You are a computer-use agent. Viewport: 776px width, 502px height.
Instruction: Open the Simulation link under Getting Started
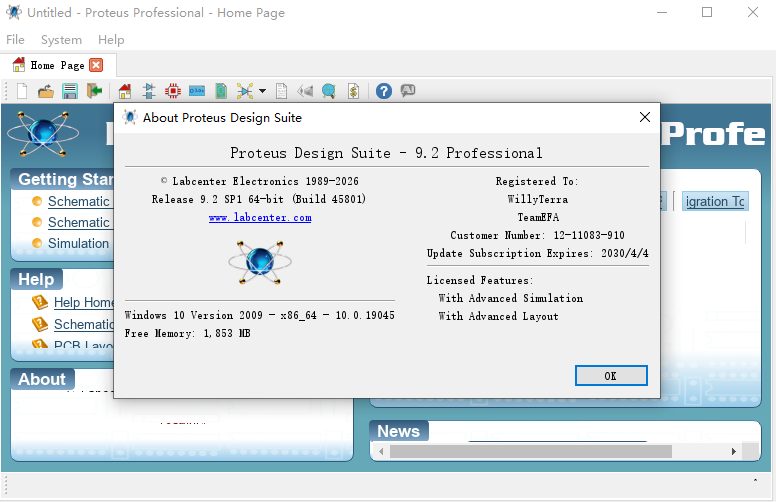click(78, 244)
